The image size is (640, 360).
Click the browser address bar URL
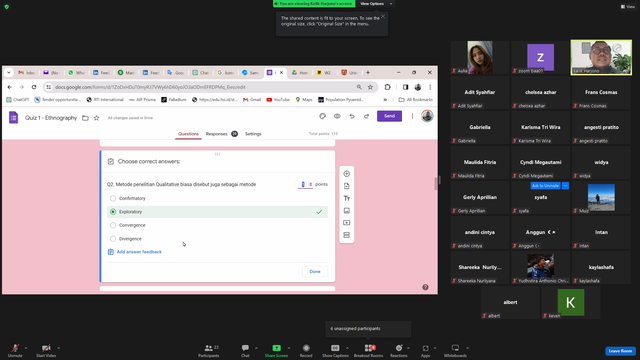coord(150,87)
